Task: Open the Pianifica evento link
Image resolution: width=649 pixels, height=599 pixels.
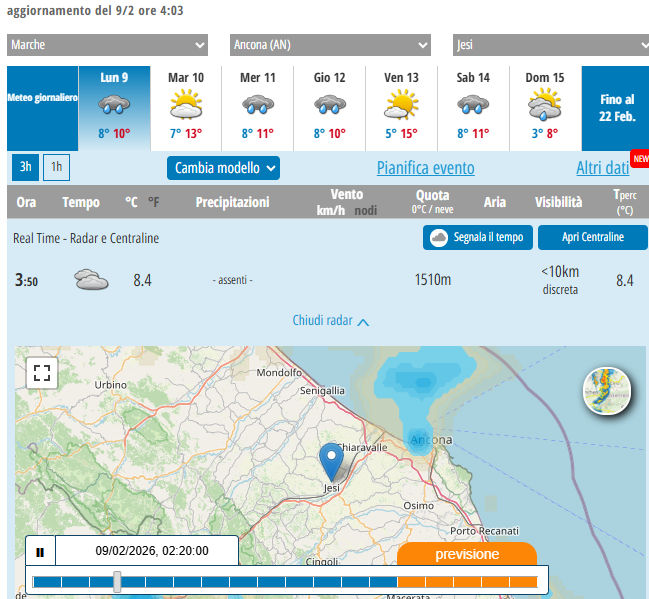Action: pyautogui.click(x=425, y=168)
